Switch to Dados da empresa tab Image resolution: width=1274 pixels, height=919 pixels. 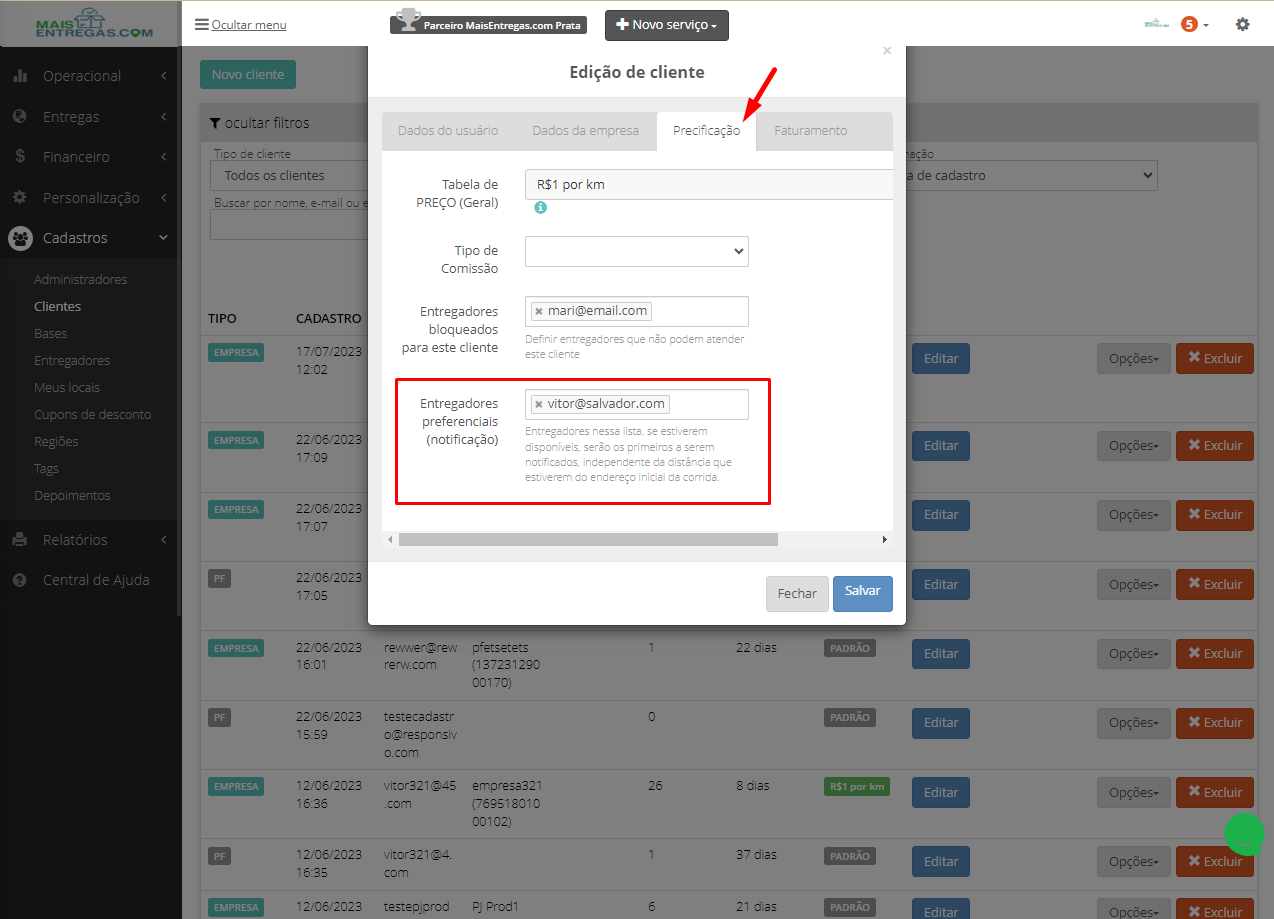(x=585, y=131)
